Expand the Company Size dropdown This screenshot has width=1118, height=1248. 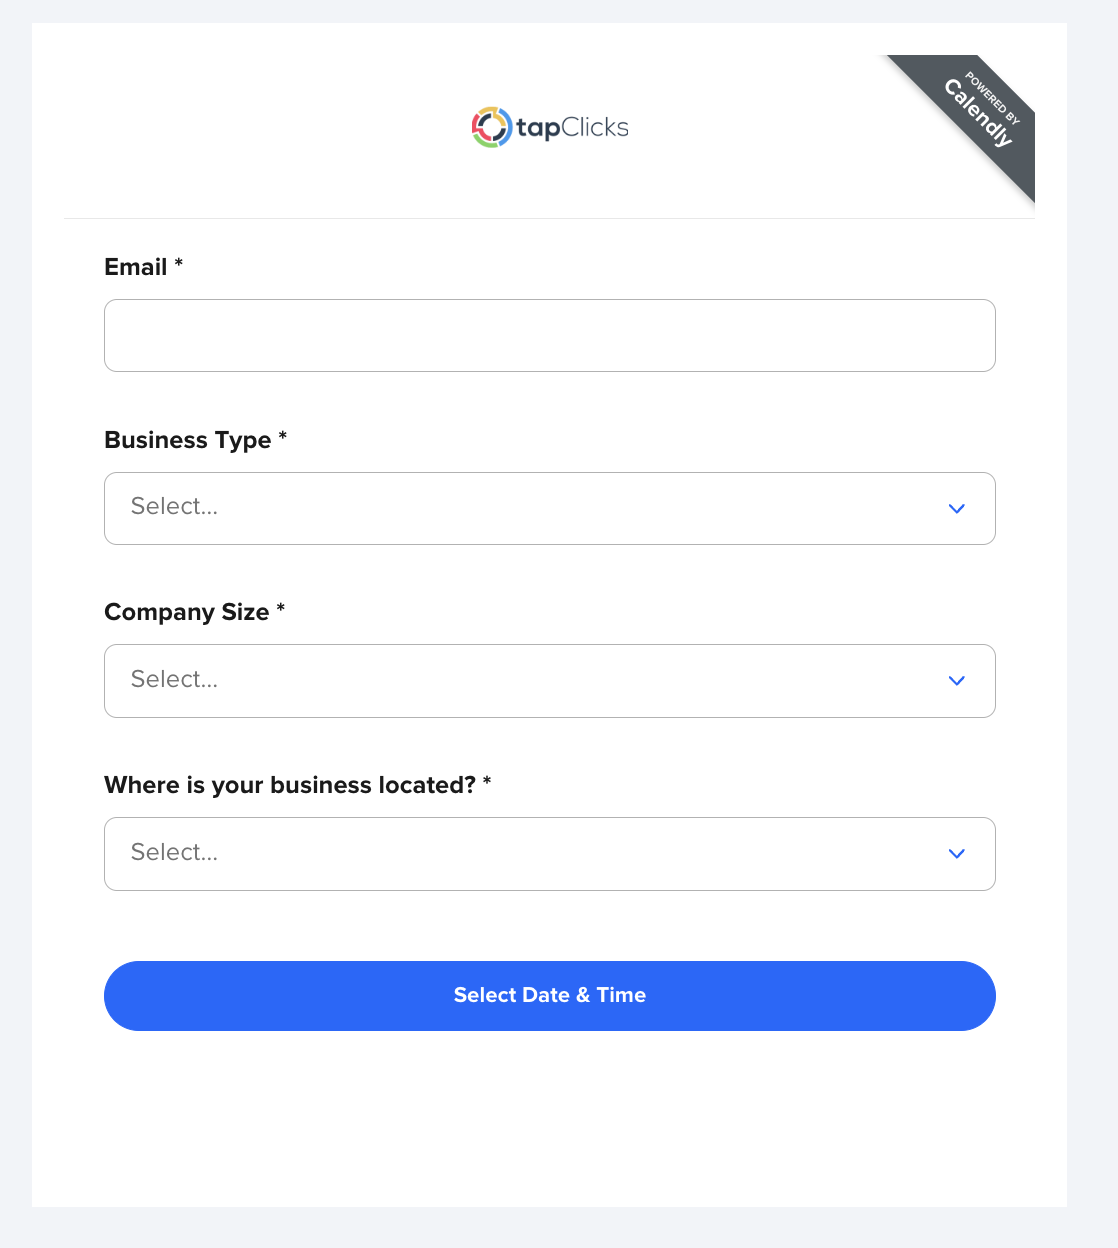tap(549, 681)
